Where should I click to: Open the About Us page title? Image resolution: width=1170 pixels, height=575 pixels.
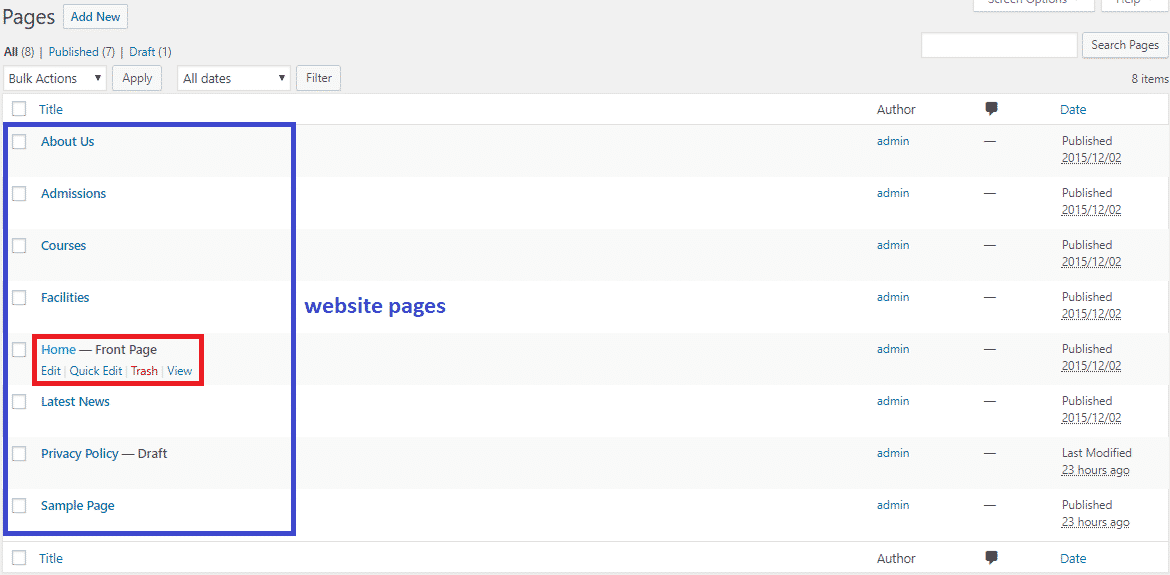click(x=68, y=141)
